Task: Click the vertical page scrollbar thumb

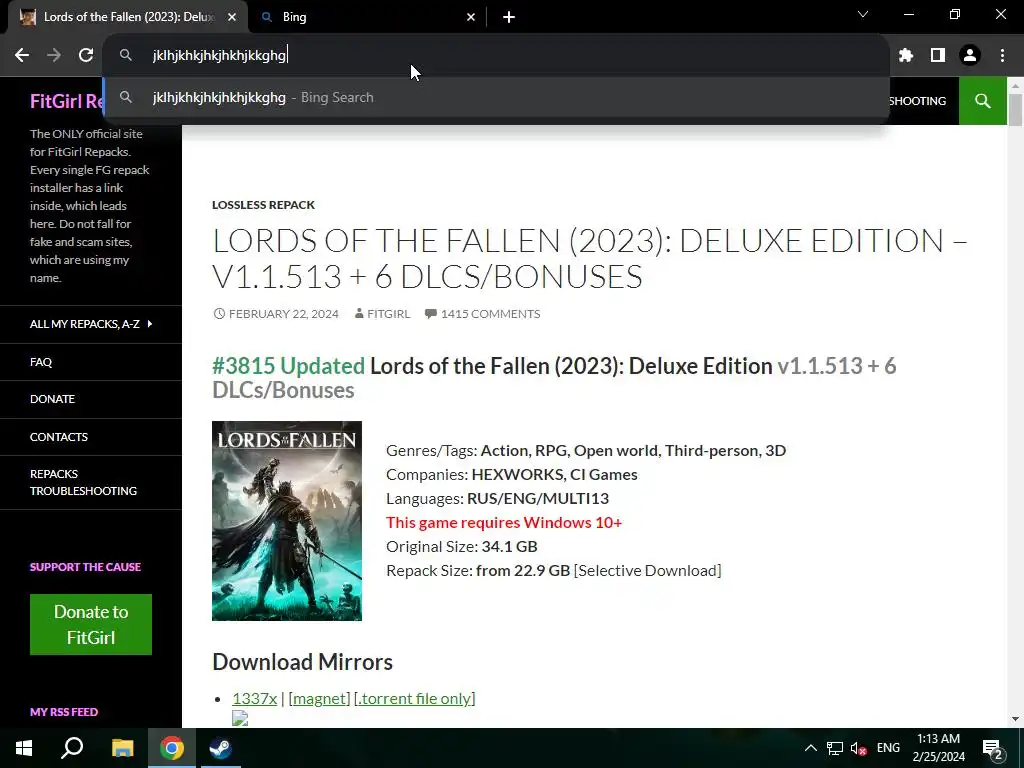Action: 1015,110
